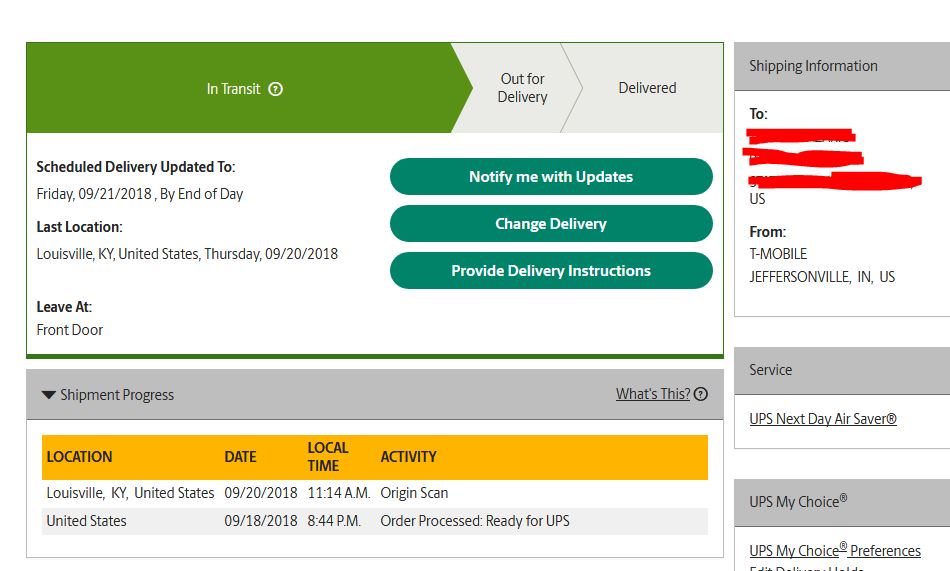Click the Order Processed: Ready for UPS row
Viewport: 950px width, 571px height.
[374, 521]
